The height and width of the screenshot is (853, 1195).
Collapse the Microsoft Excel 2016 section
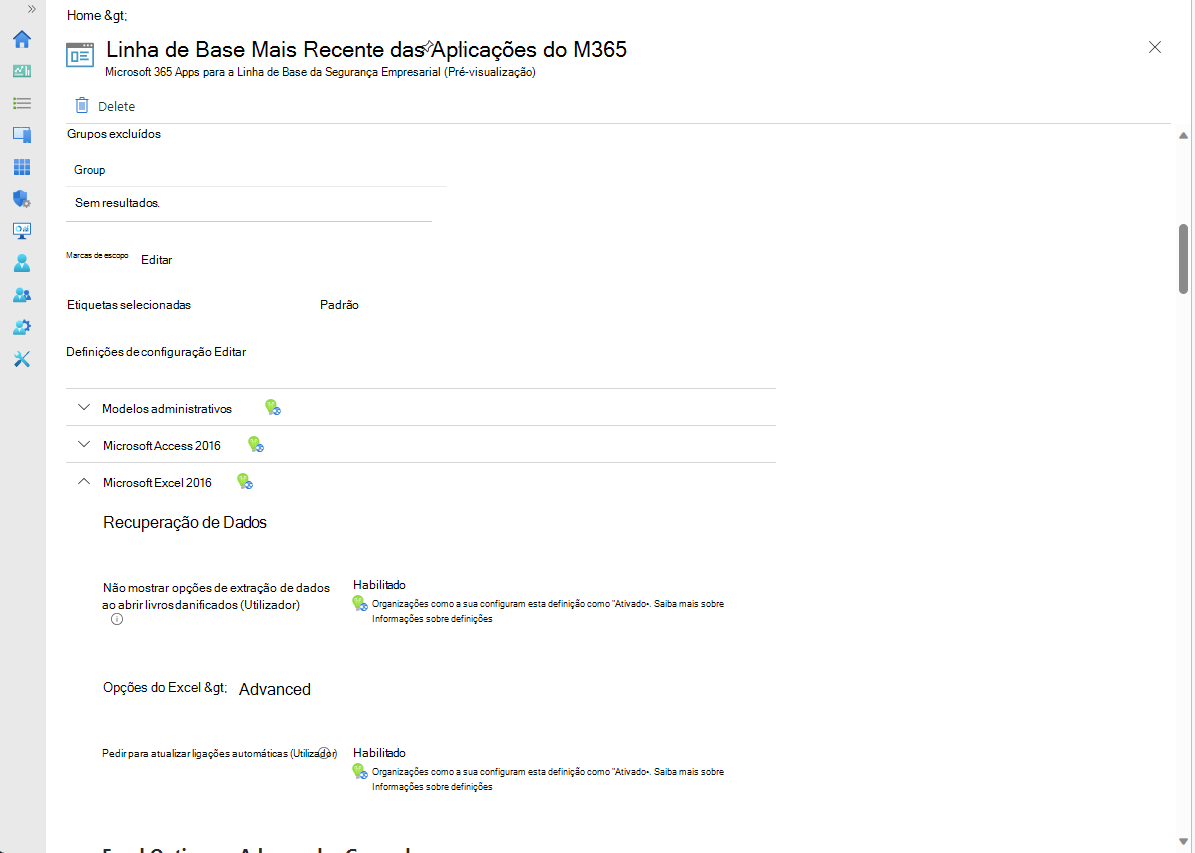tap(84, 482)
